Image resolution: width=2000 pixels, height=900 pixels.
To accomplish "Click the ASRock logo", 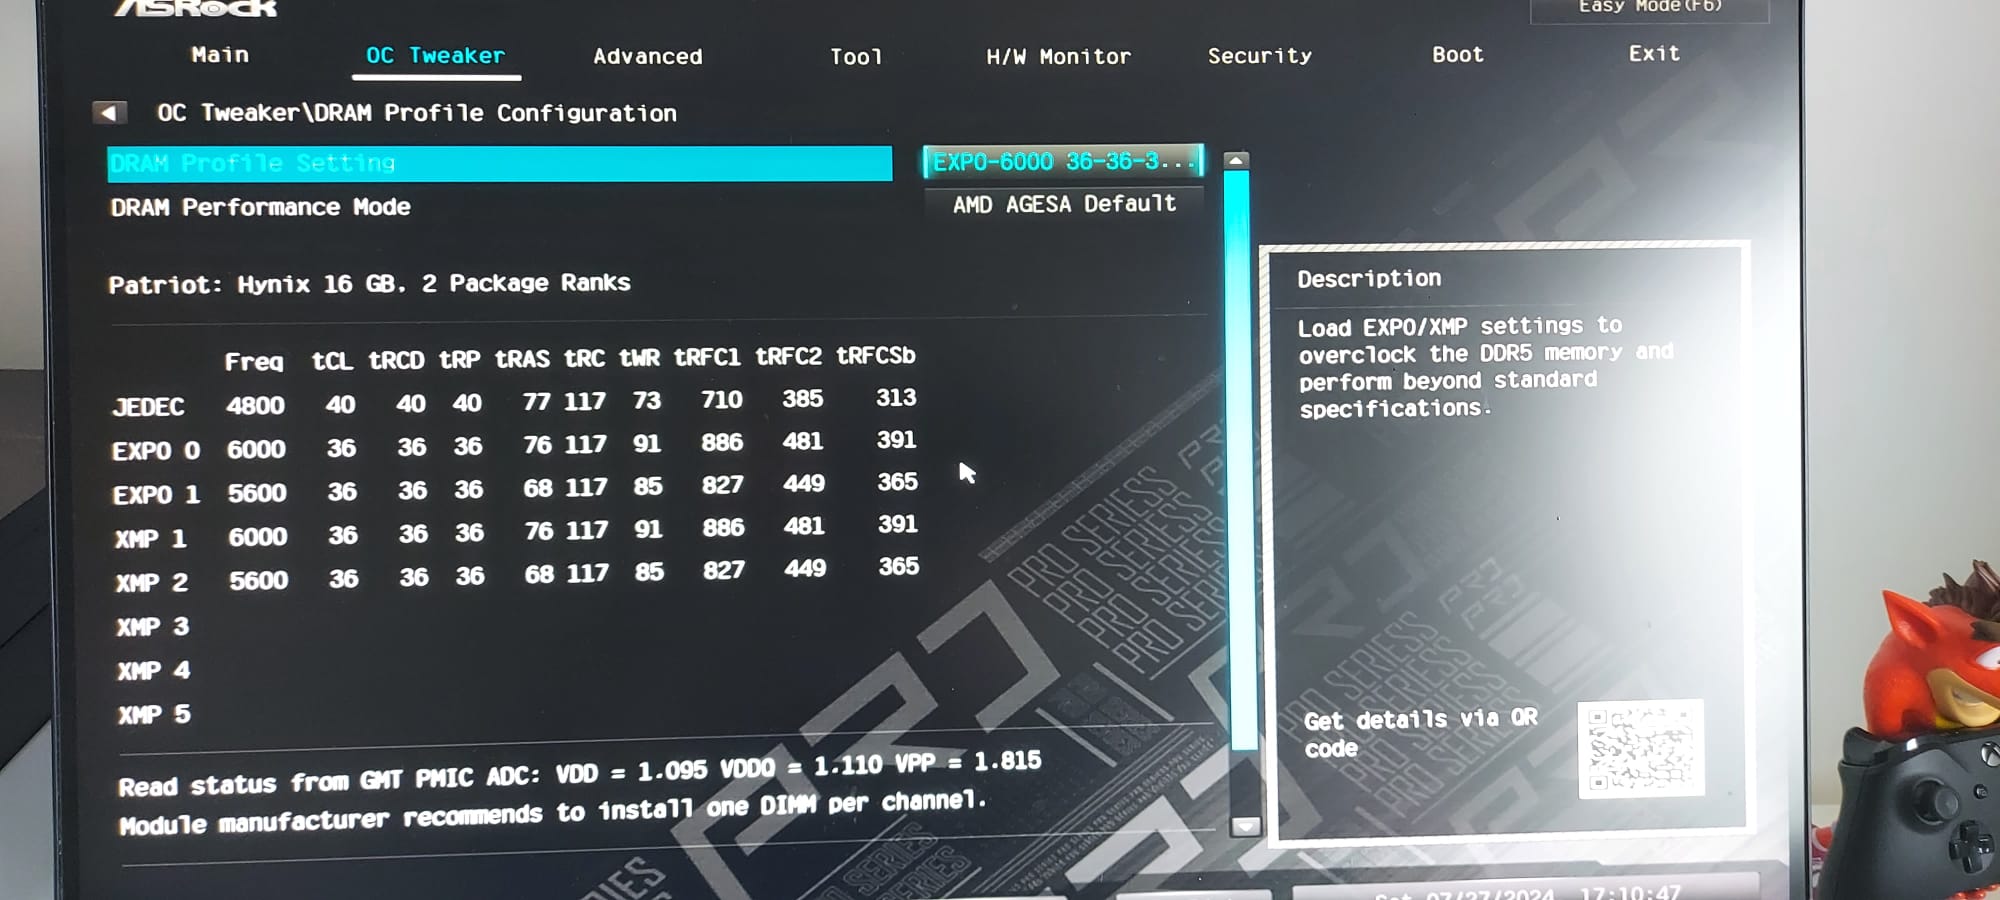I will click(195, 8).
